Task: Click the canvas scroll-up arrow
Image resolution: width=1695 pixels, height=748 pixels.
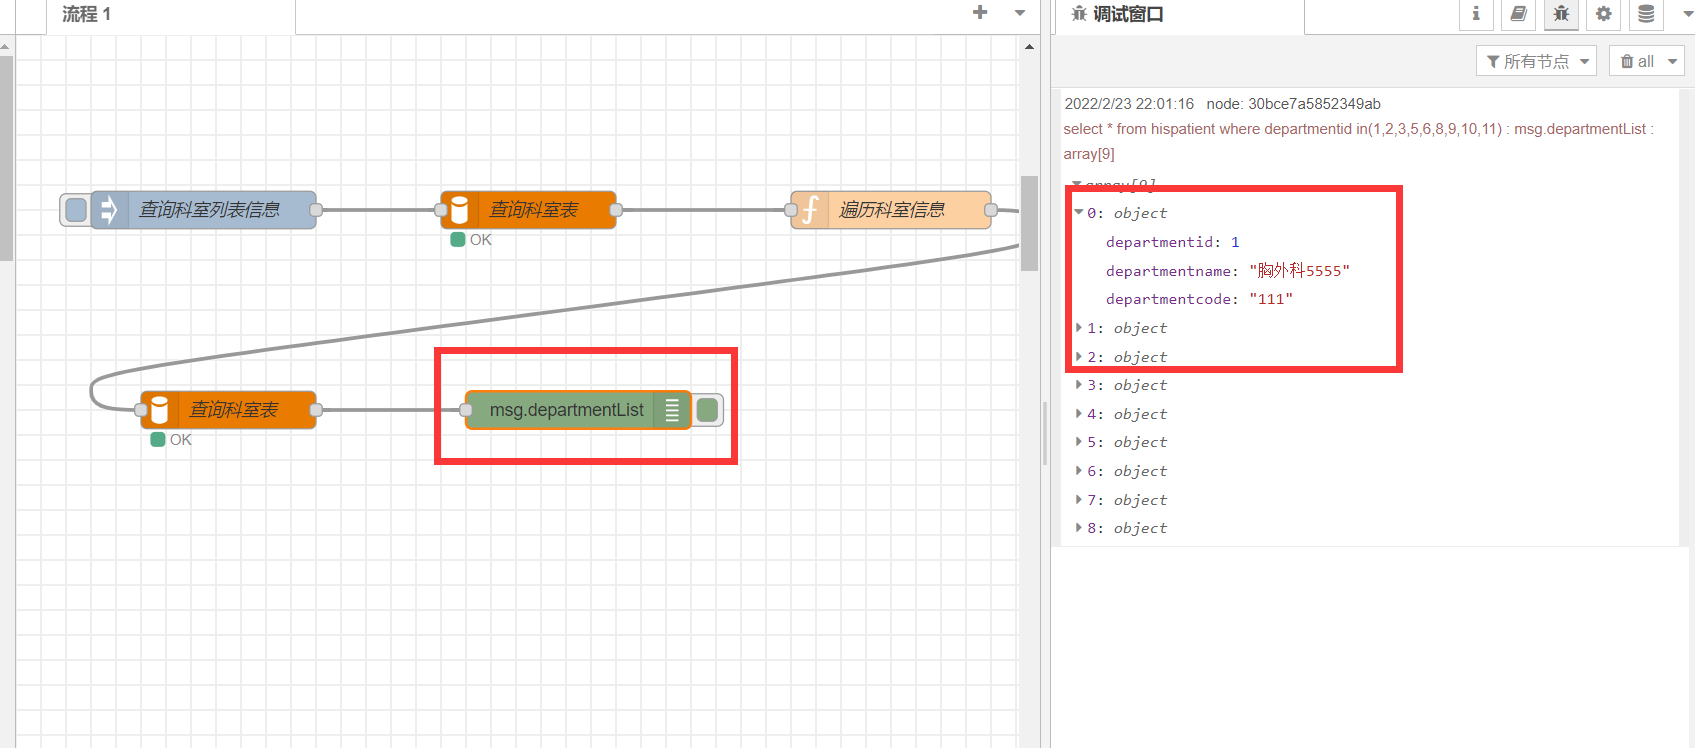Action: (x=1029, y=47)
